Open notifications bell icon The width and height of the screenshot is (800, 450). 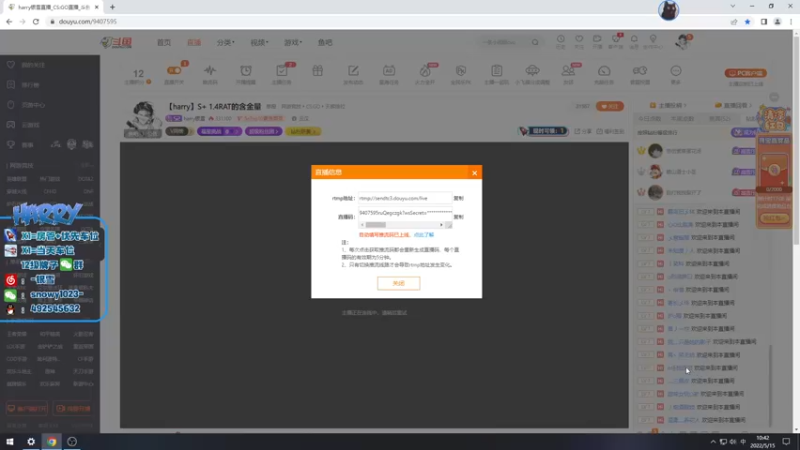[x=634, y=41]
